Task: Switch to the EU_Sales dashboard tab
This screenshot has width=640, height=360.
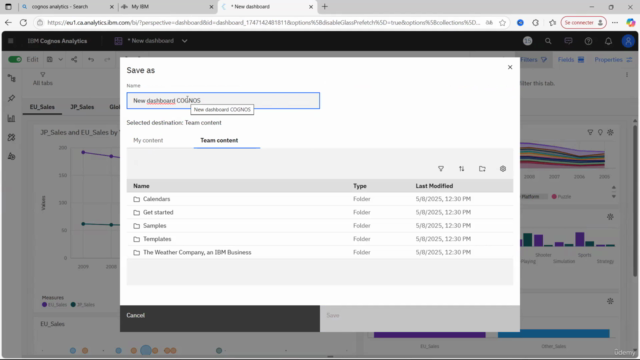Action: [x=42, y=107]
